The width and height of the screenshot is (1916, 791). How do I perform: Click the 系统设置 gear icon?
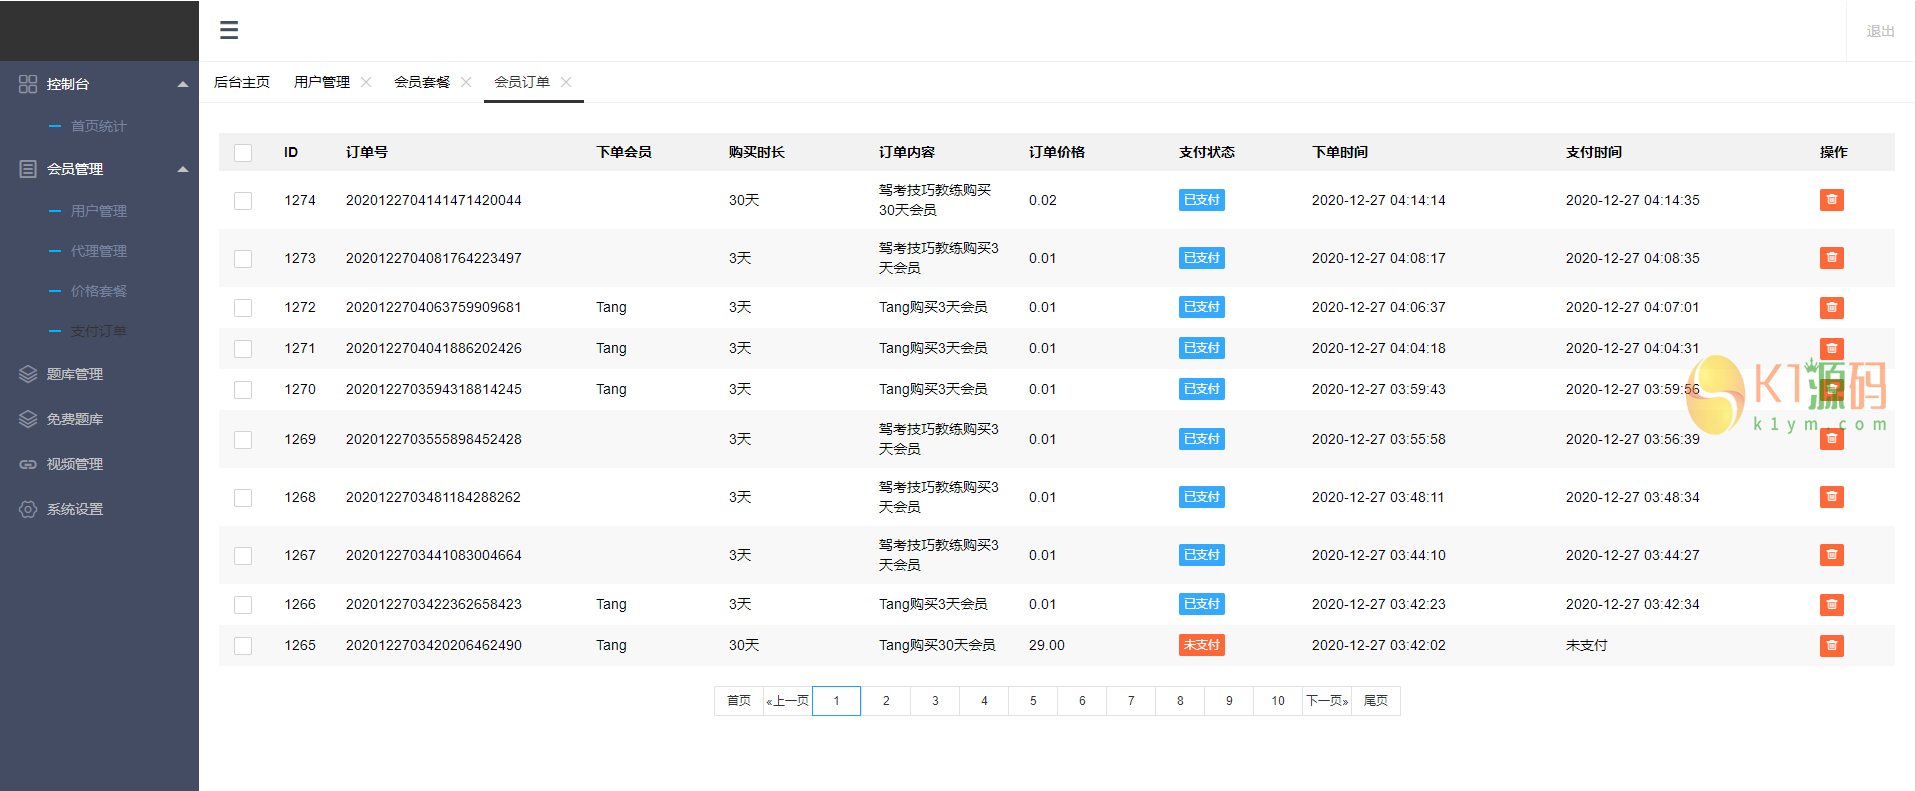pos(28,509)
